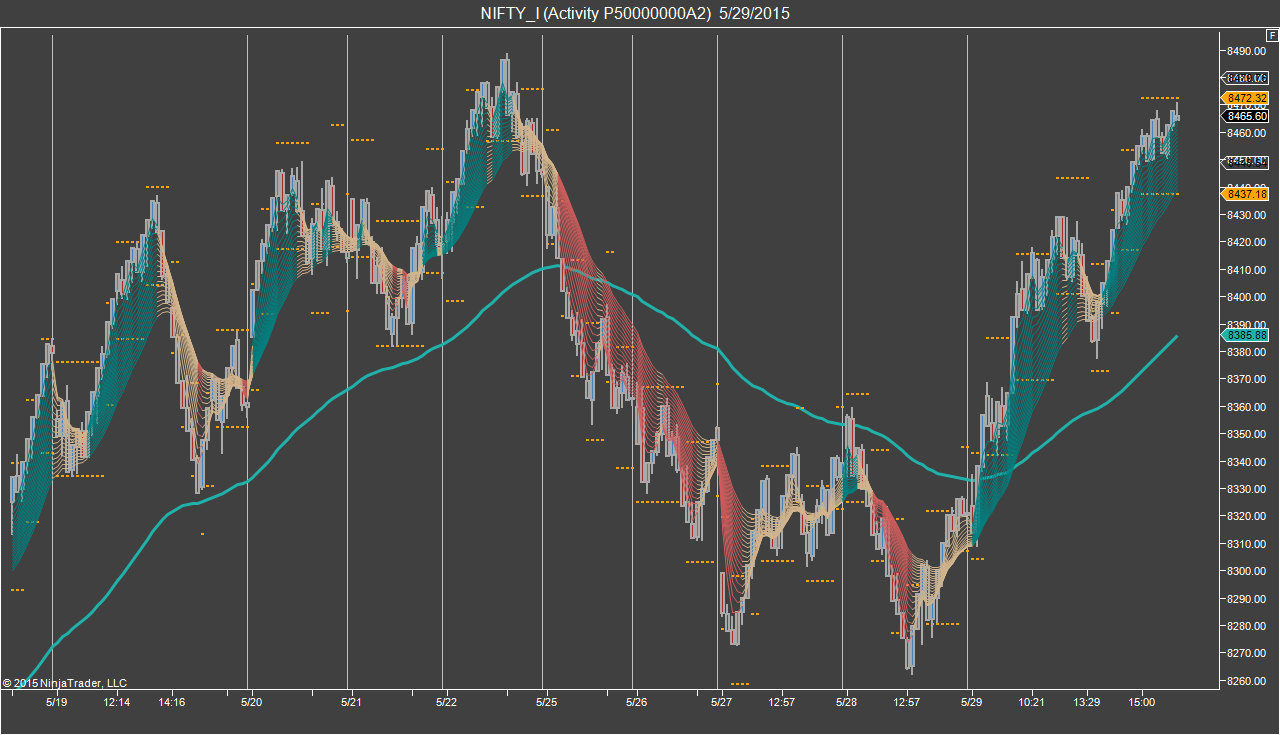The width and height of the screenshot is (1280, 735).
Task: Click the 8420.00 price axis label
Action: [x=1247, y=242]
